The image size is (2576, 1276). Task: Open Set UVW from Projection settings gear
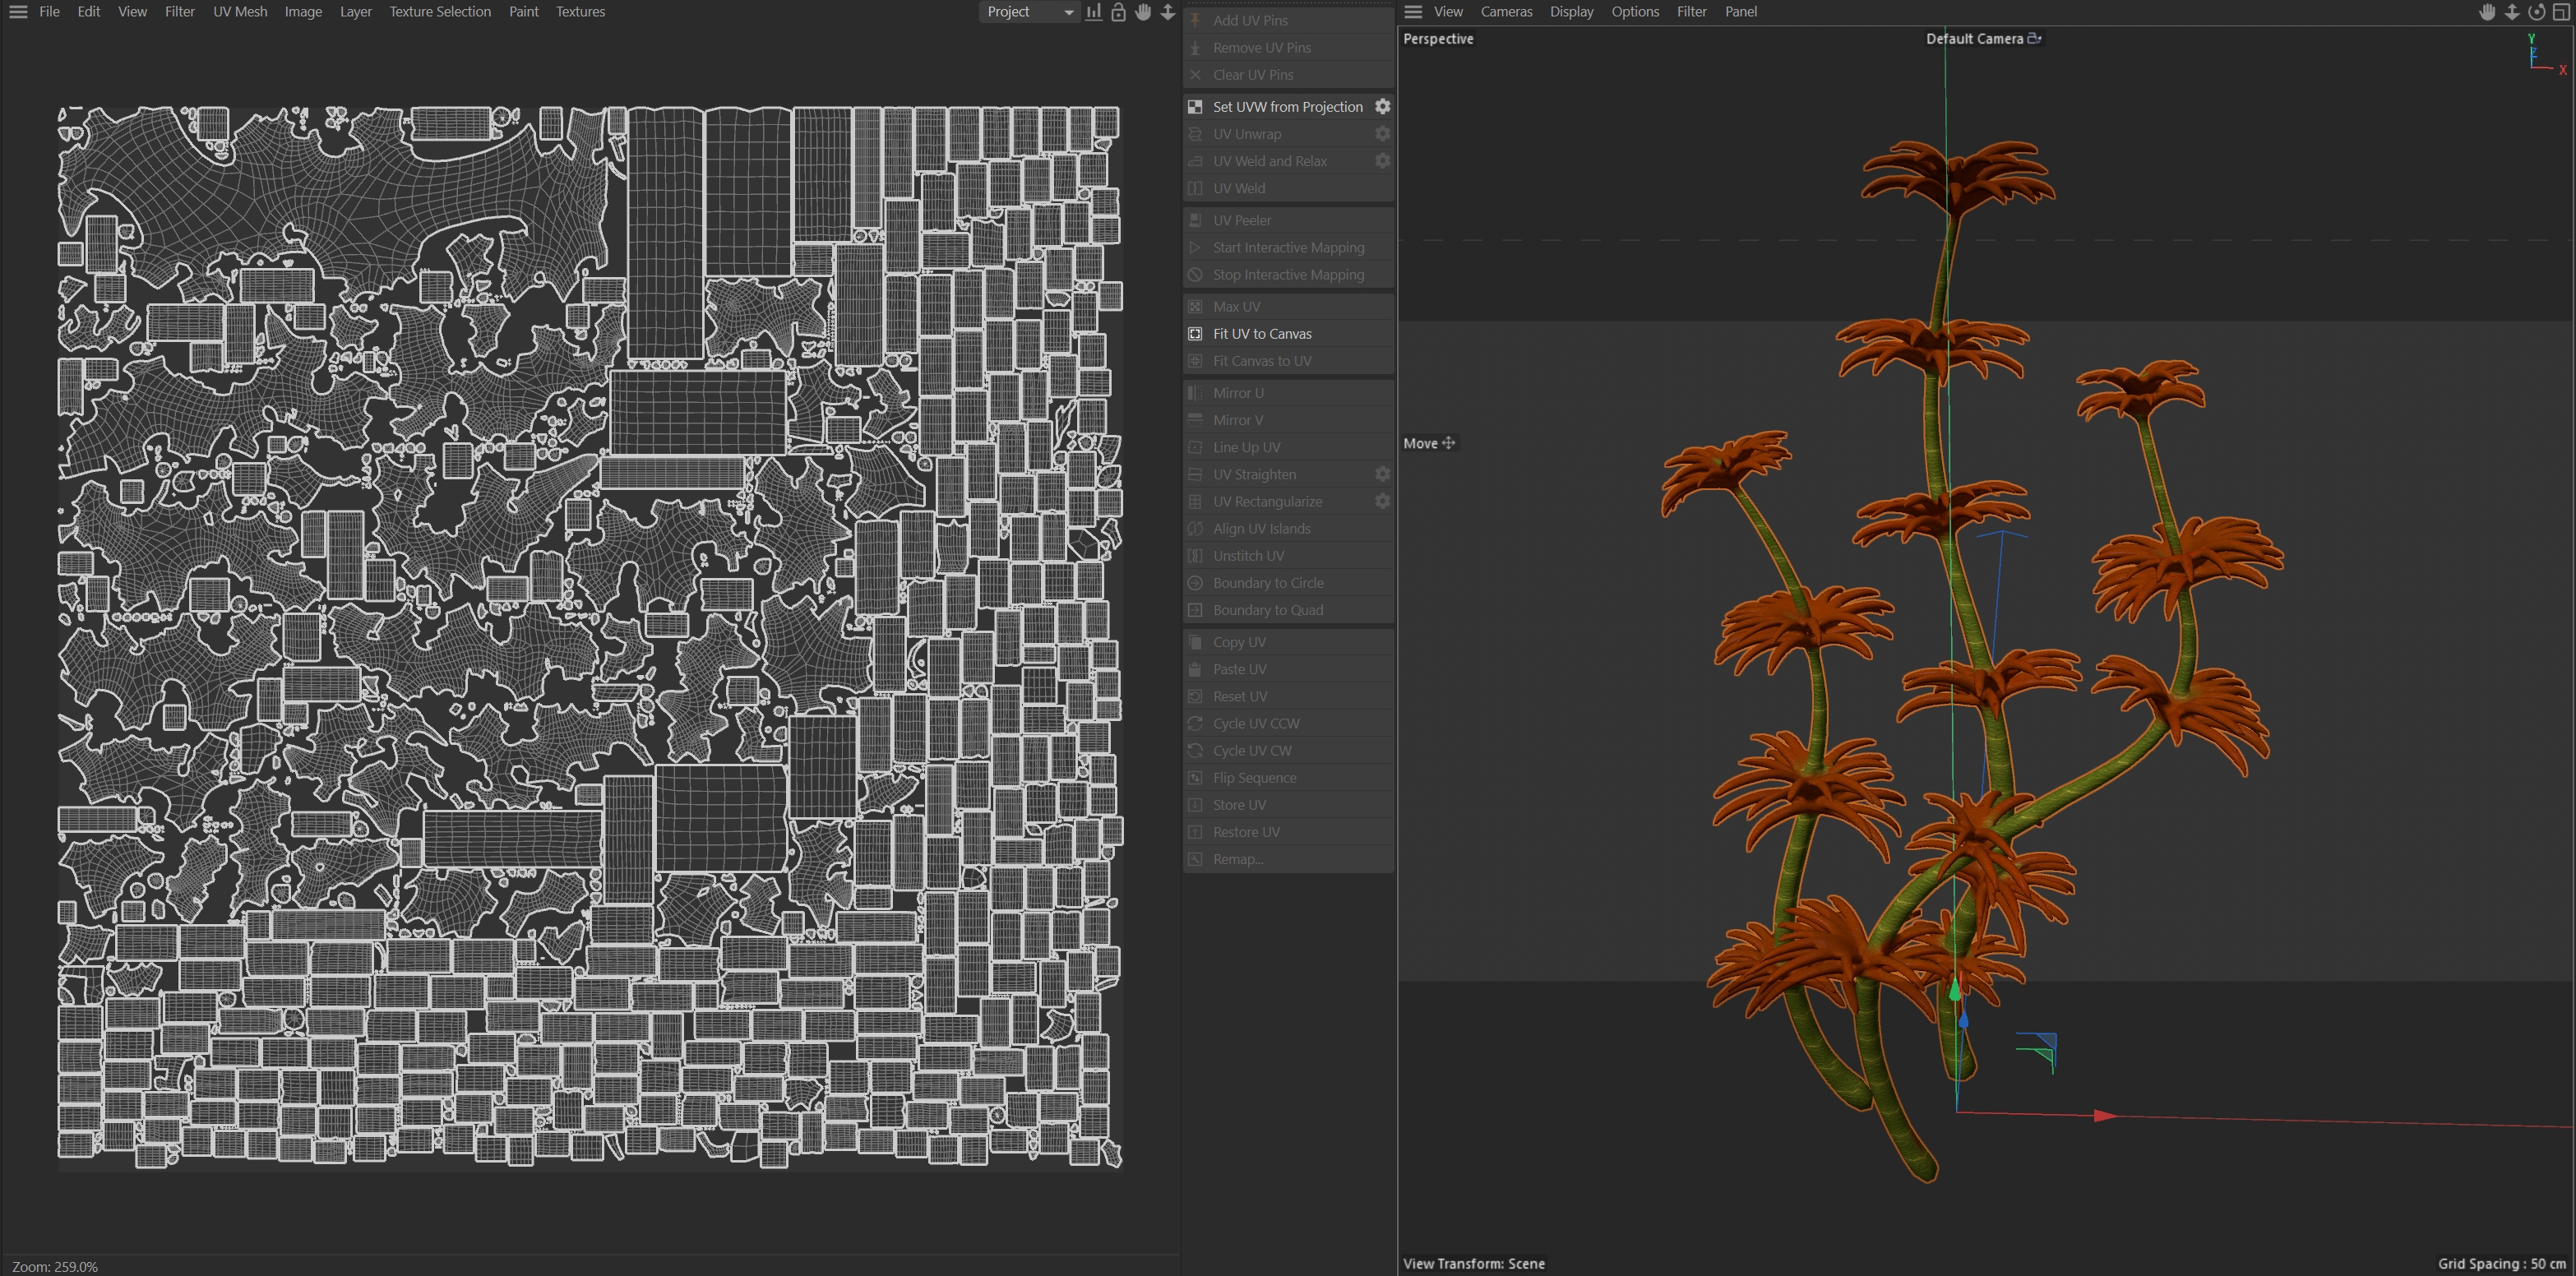(1382, 106)
